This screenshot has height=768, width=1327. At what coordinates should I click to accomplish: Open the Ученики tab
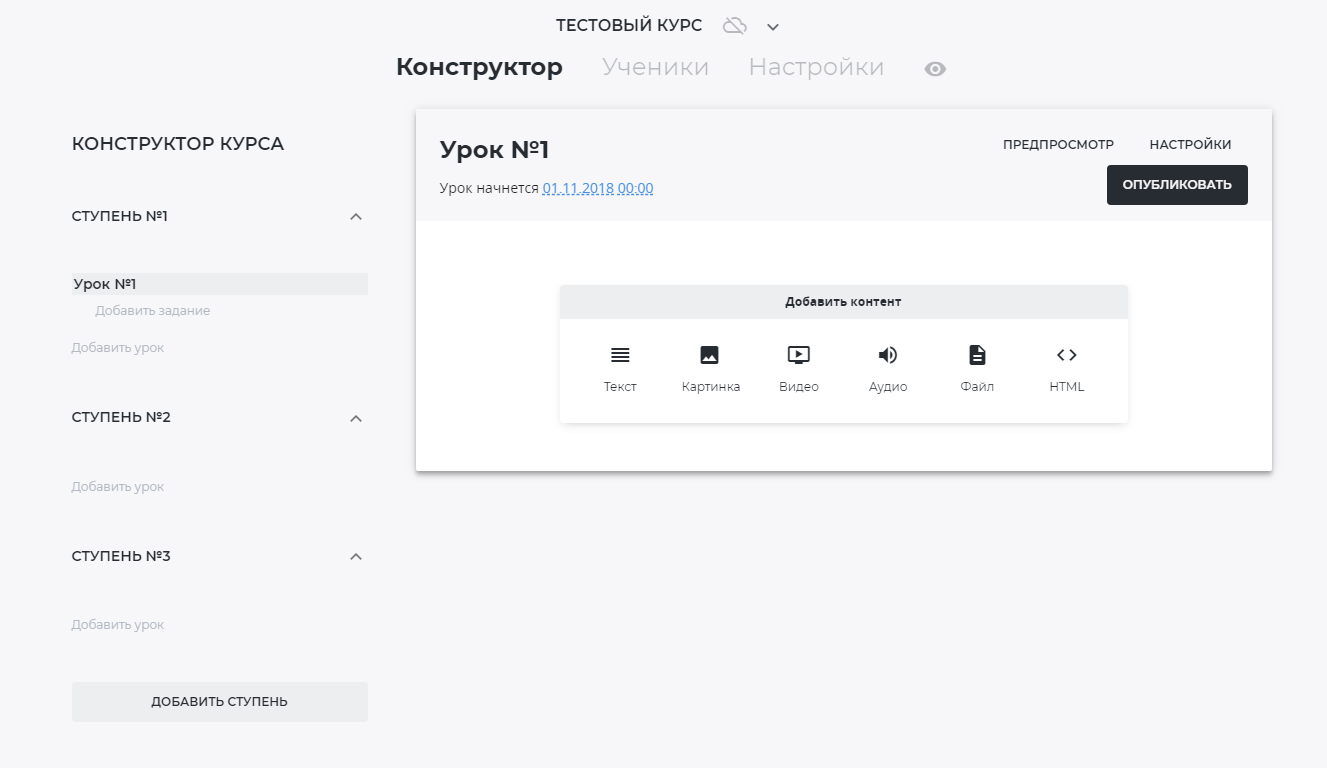[x=655, y=67]
